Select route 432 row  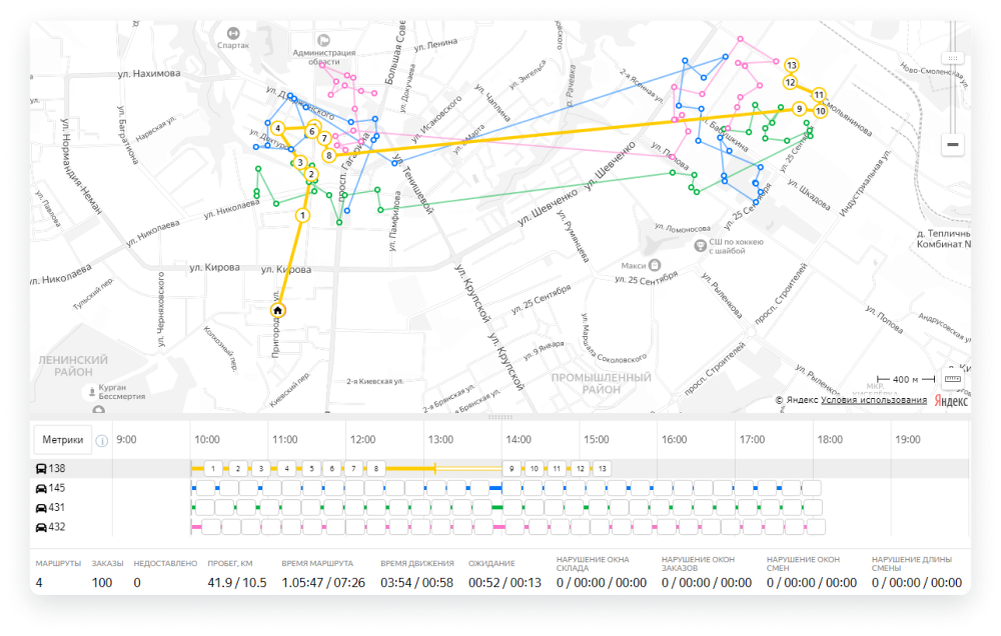tap(500, 527)
